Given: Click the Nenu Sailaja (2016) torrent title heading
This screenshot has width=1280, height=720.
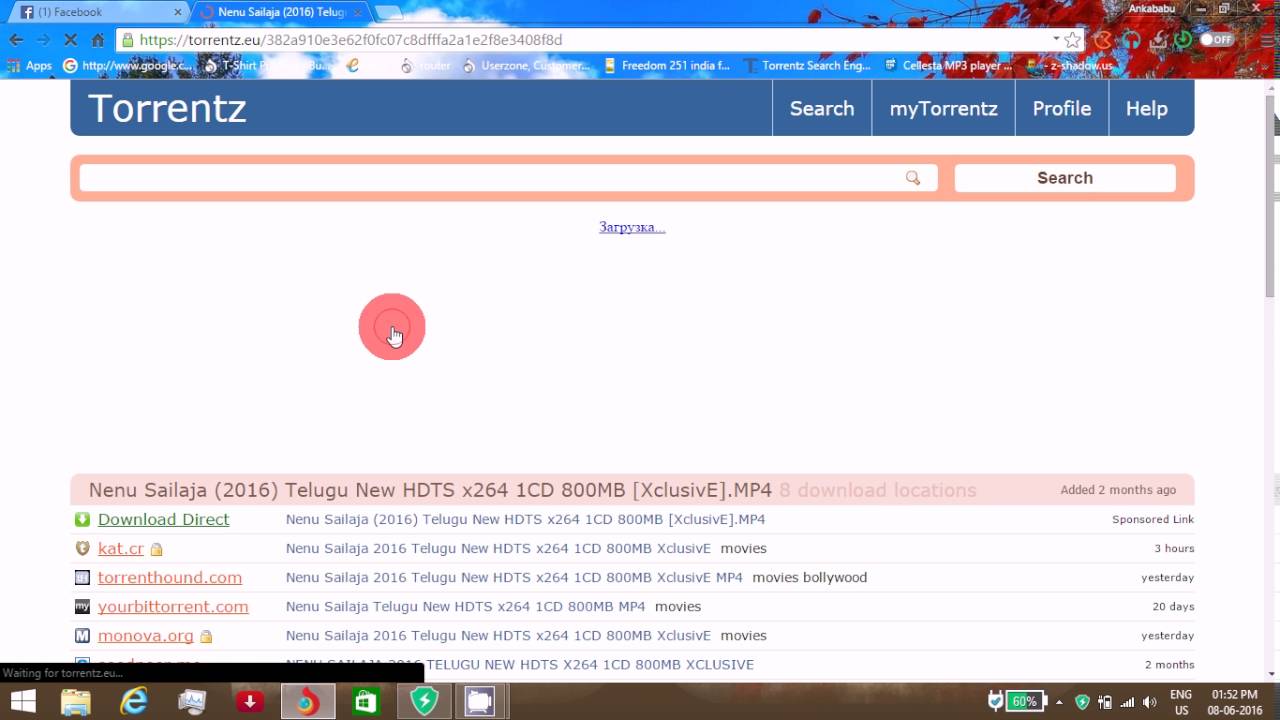Looking at the screenshot, I should coord(430,490).
